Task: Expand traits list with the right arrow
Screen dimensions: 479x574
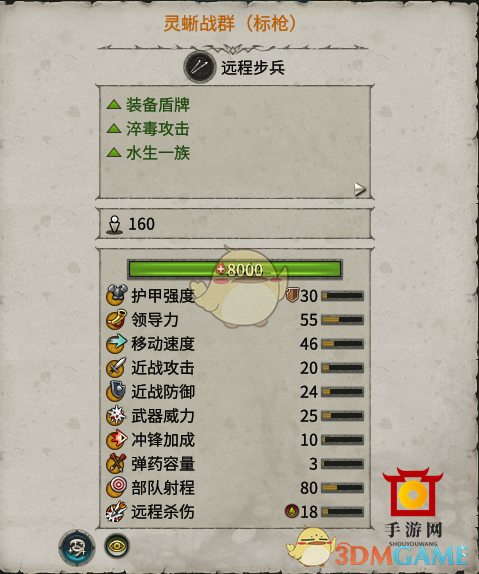Action: pos(360,189)
